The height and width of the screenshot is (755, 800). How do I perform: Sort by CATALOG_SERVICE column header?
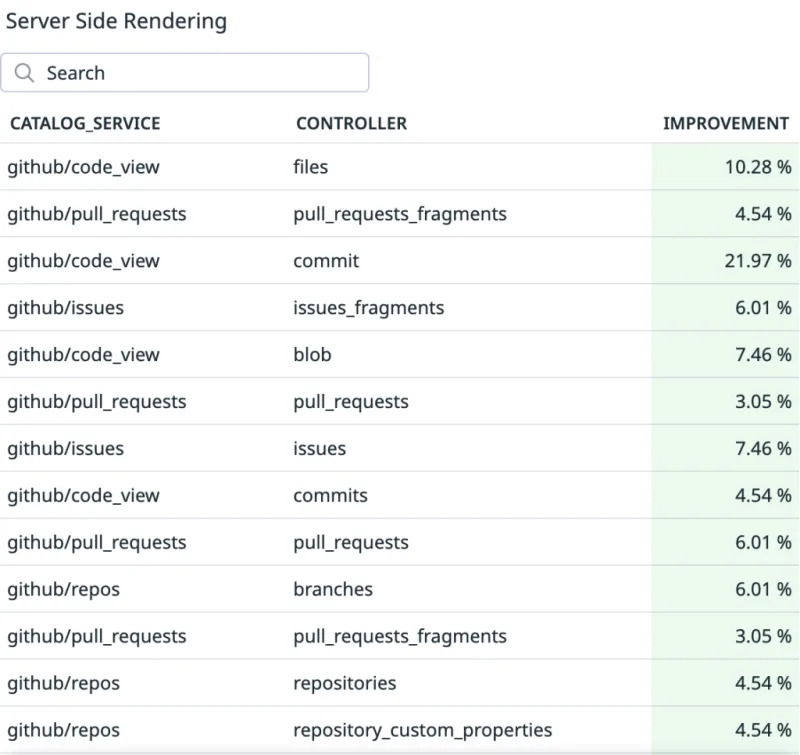click(x=85, y=123)
